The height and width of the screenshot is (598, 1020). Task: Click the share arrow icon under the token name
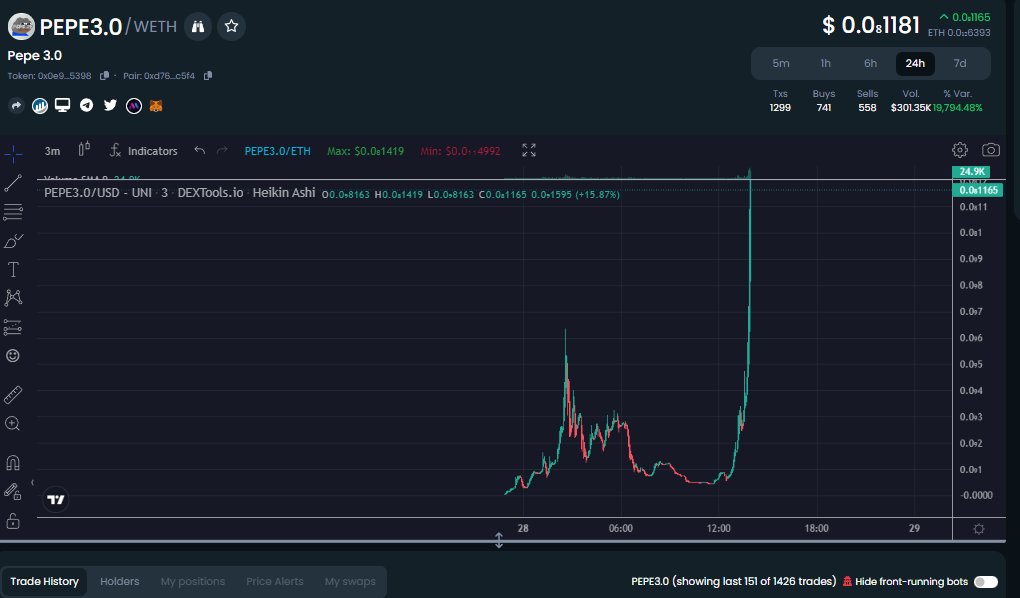[16, 105]
